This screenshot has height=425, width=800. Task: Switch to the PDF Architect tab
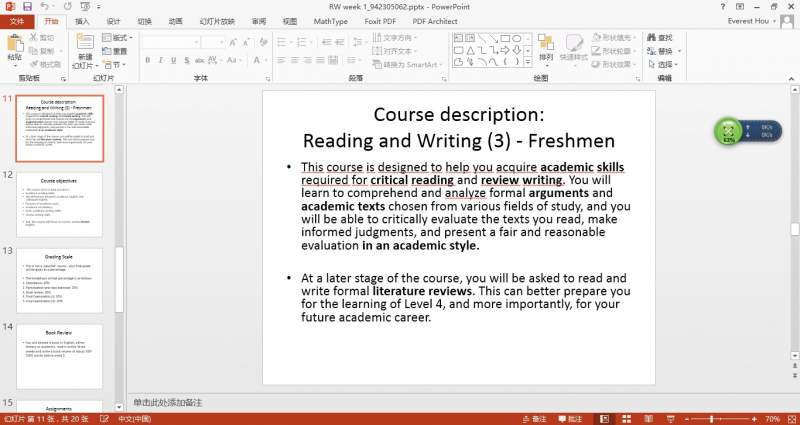pyautogui.click(x=435, y=21)
